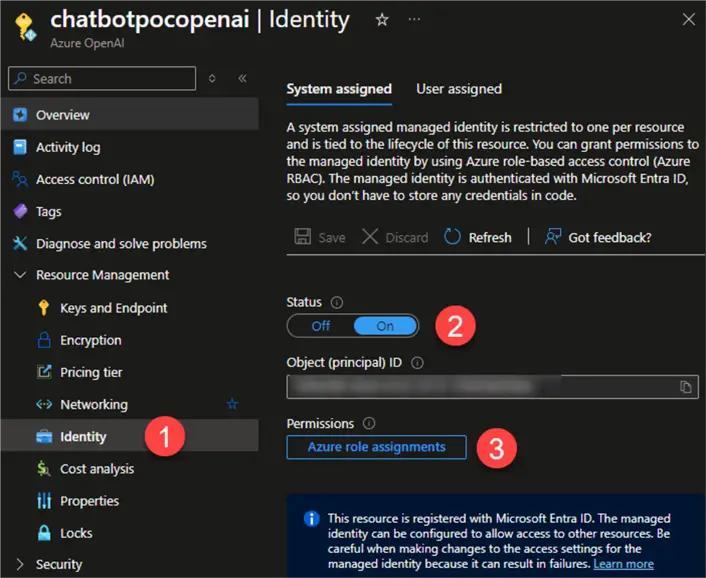706x578 pixels.
Task: Copy the Object principal ID
Action: (x=686, y=387)
